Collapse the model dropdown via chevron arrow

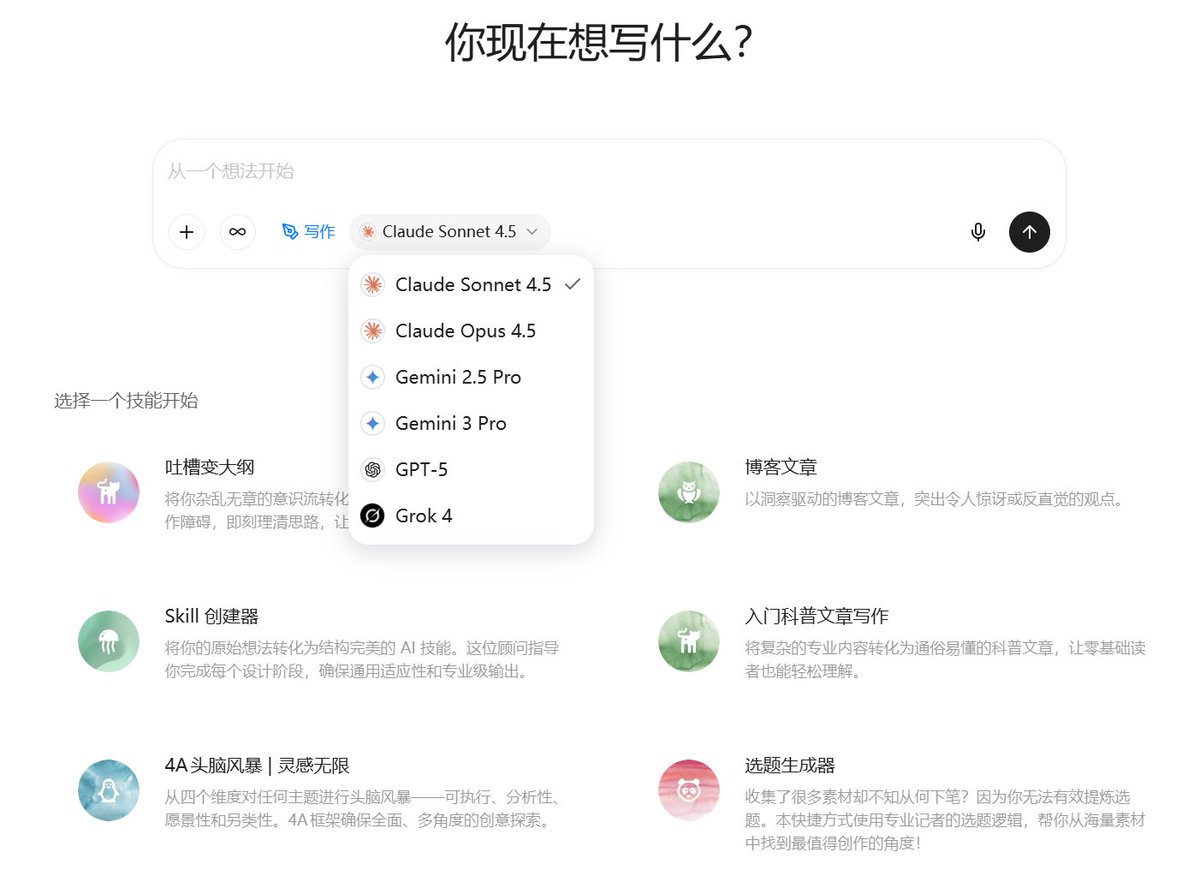532,232
